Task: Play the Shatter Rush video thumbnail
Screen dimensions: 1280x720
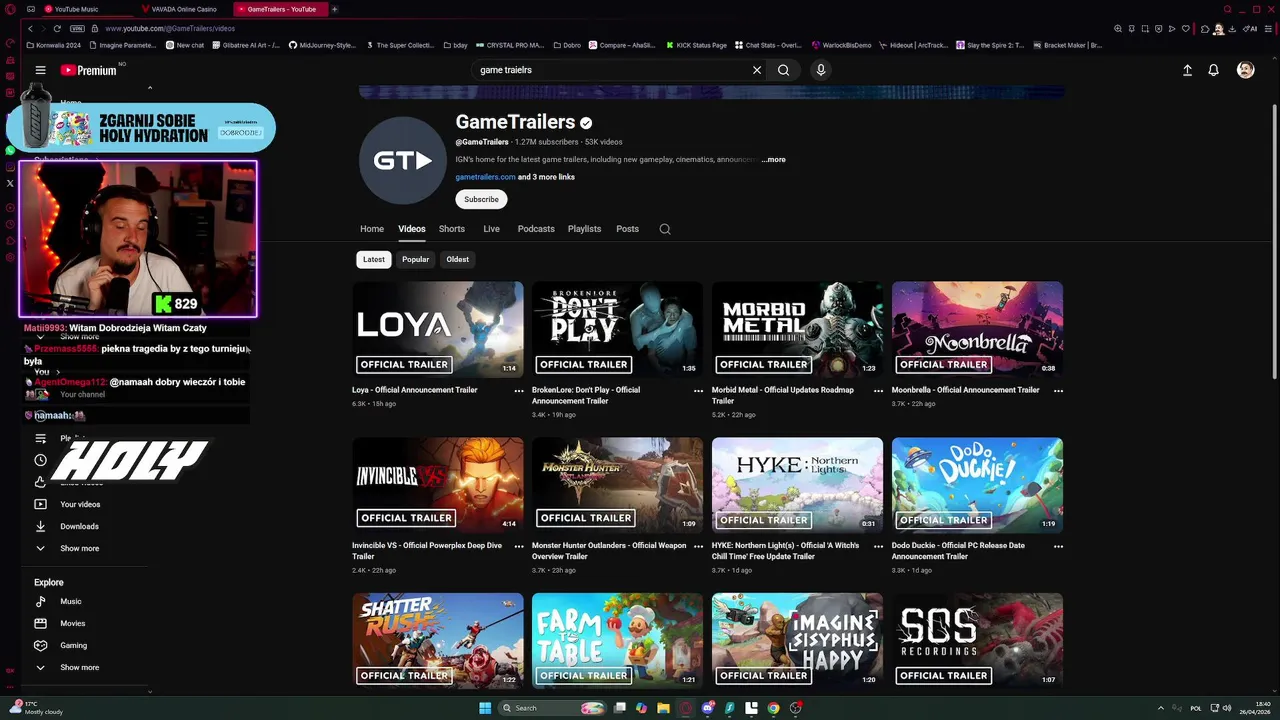Action: coord(437,640)
